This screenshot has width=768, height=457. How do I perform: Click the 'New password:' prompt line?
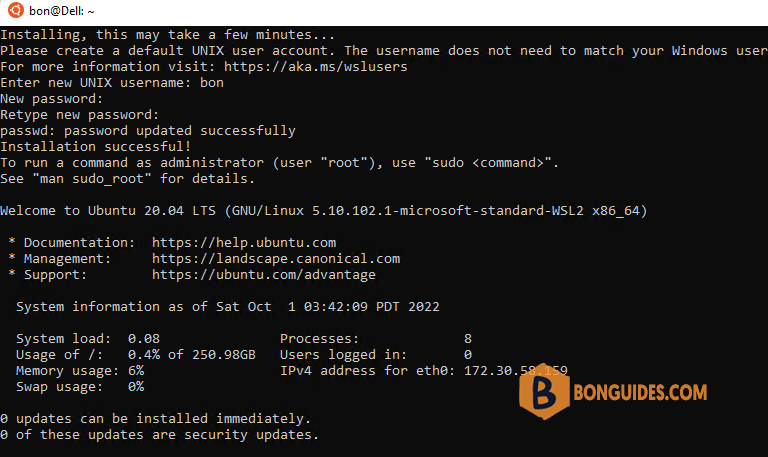coord(51,99)
